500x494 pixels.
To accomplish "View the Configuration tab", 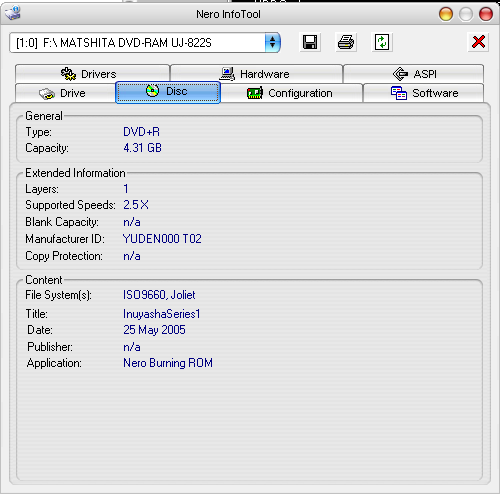I will [291, 93].
